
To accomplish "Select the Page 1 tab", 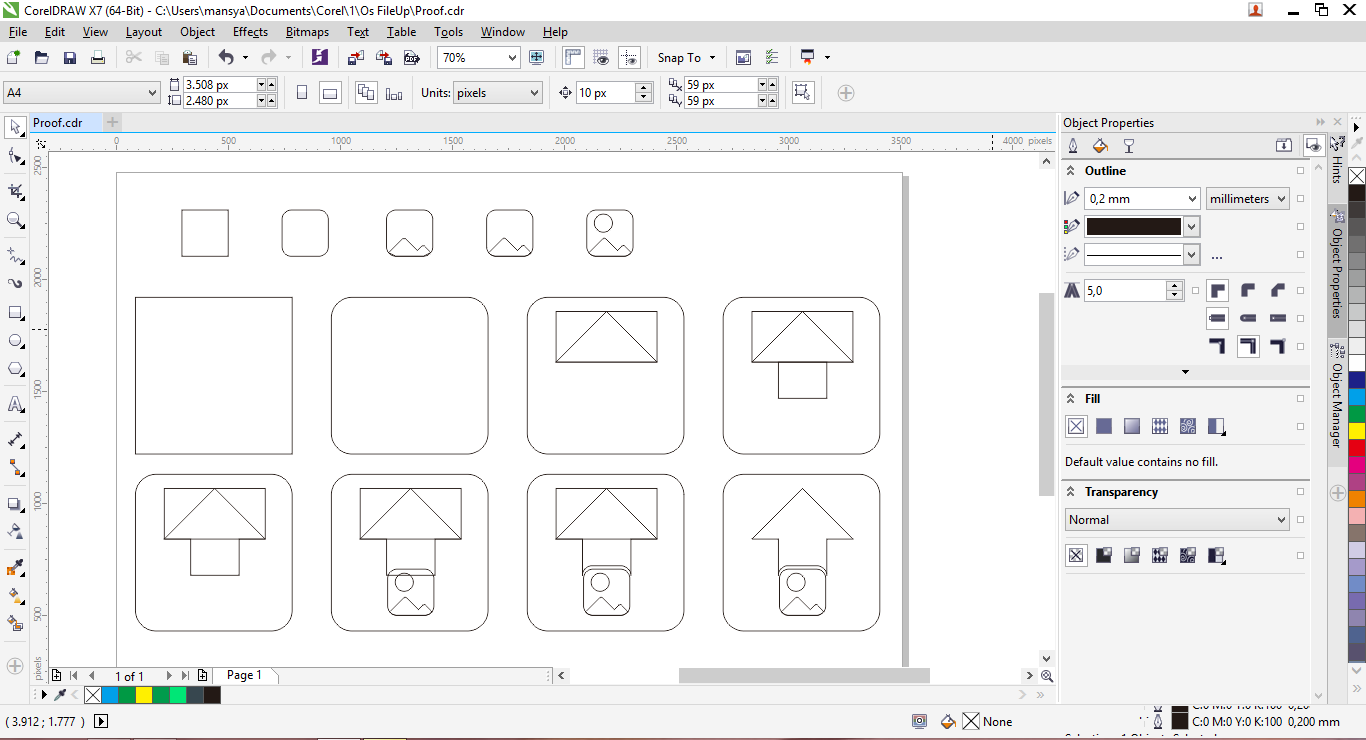I will click(x=244, y=675).
